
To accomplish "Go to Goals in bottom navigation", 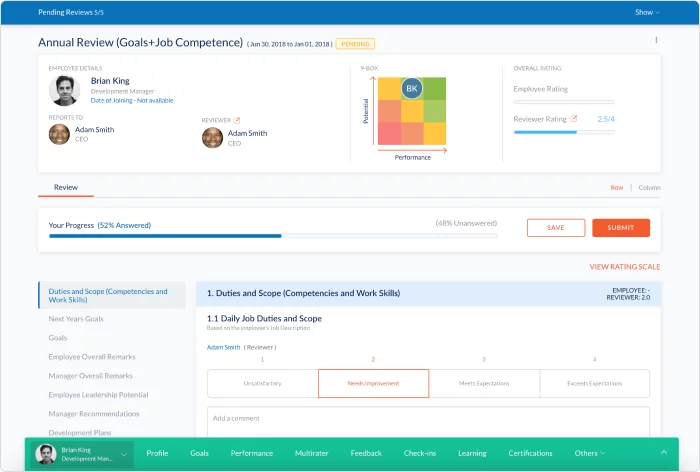I will coord(199,453).
